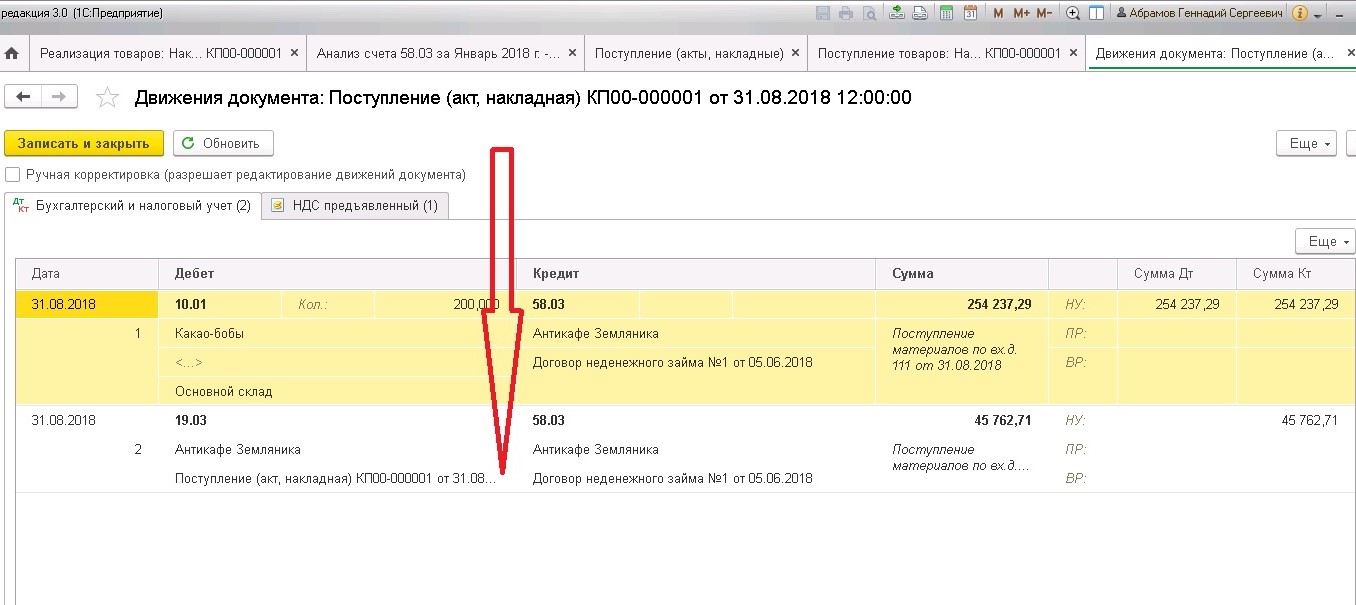Viewport: 1356px width, 605px height.
Task: Close the Анализ счета 58.03 tab
Action: tap(573, 53)
